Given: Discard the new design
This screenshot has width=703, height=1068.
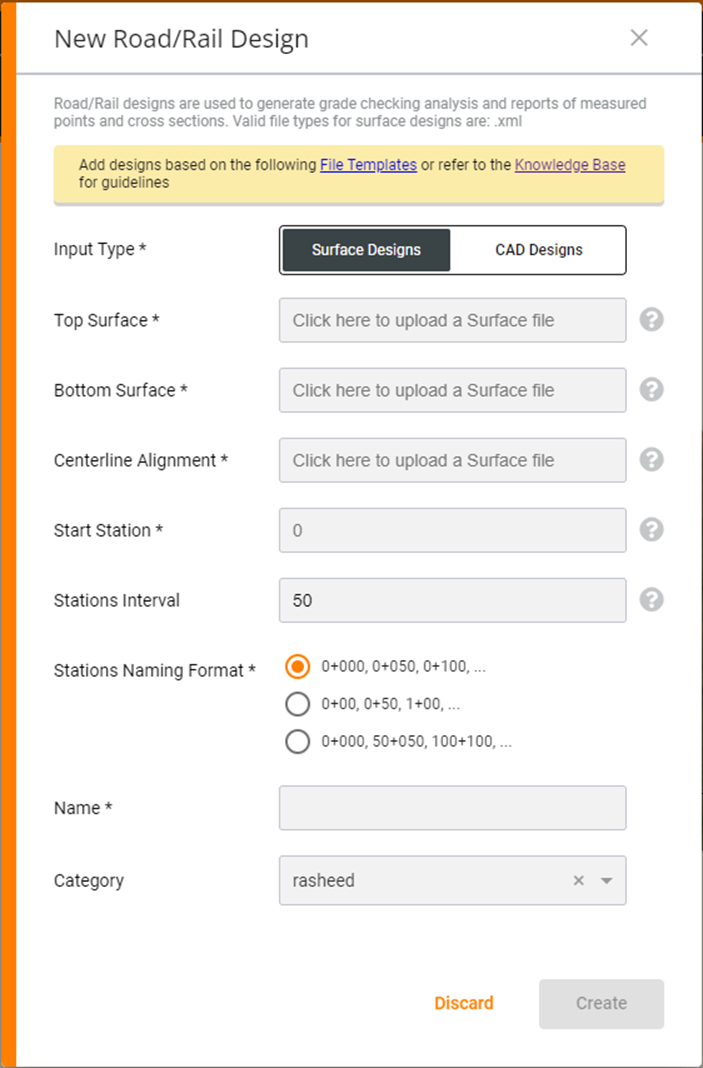Looking at the screenshot, I should [464, 1003].
